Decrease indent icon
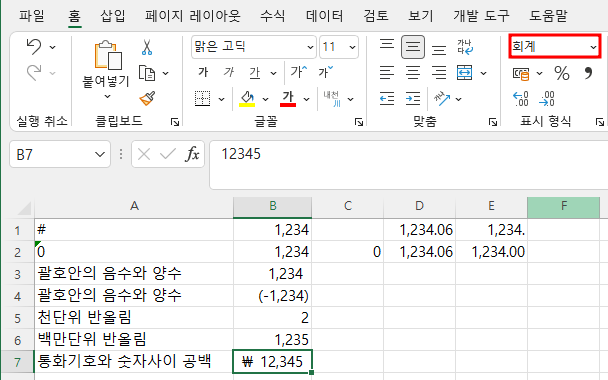Viewport: 608px width, 380px height. pos(387,98)
